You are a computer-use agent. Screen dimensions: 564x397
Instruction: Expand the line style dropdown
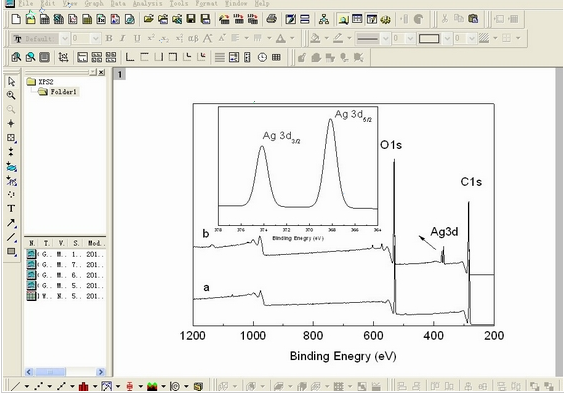coord(386,38)
